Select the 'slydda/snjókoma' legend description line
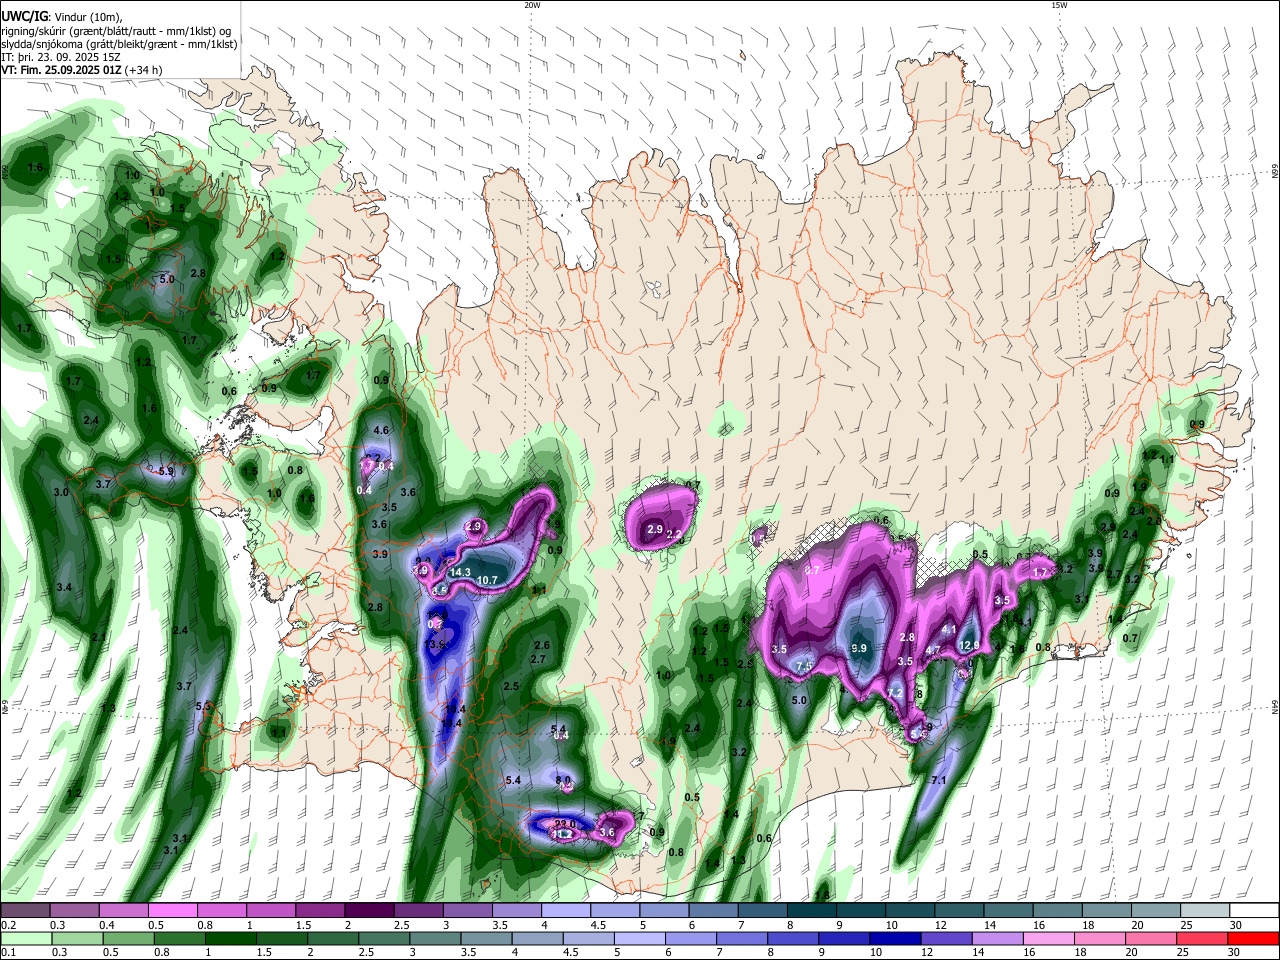The height and width of the screenshot is (960, 1280). pyautogui.click(x=119, y=43)
